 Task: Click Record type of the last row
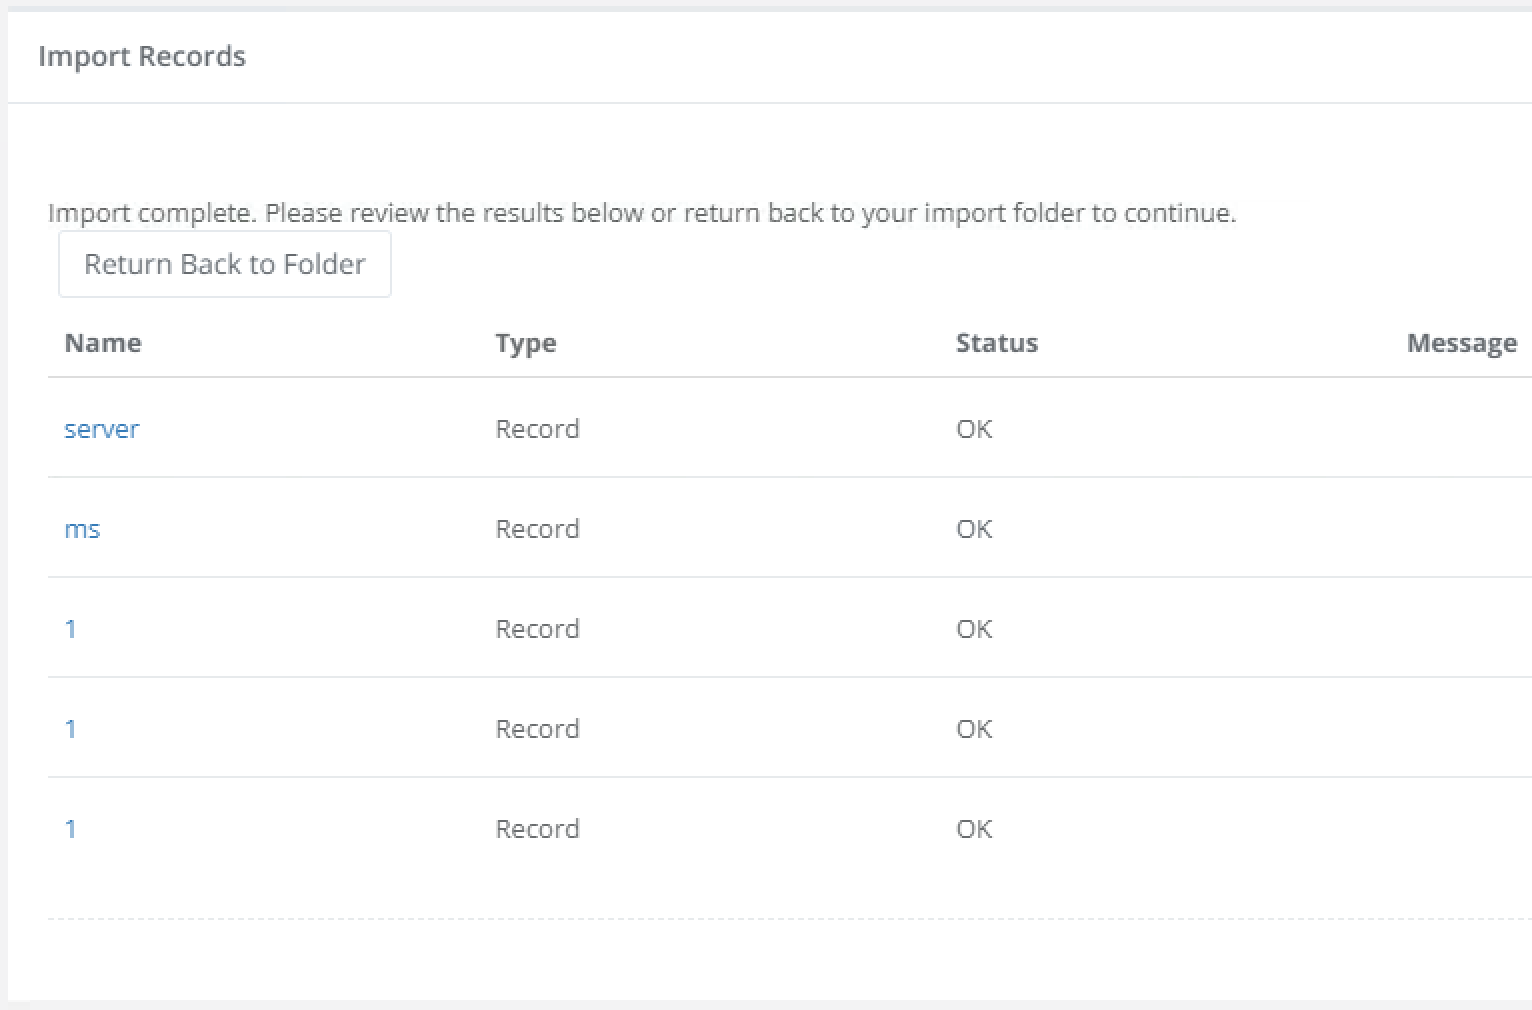(x=537, y=829)
